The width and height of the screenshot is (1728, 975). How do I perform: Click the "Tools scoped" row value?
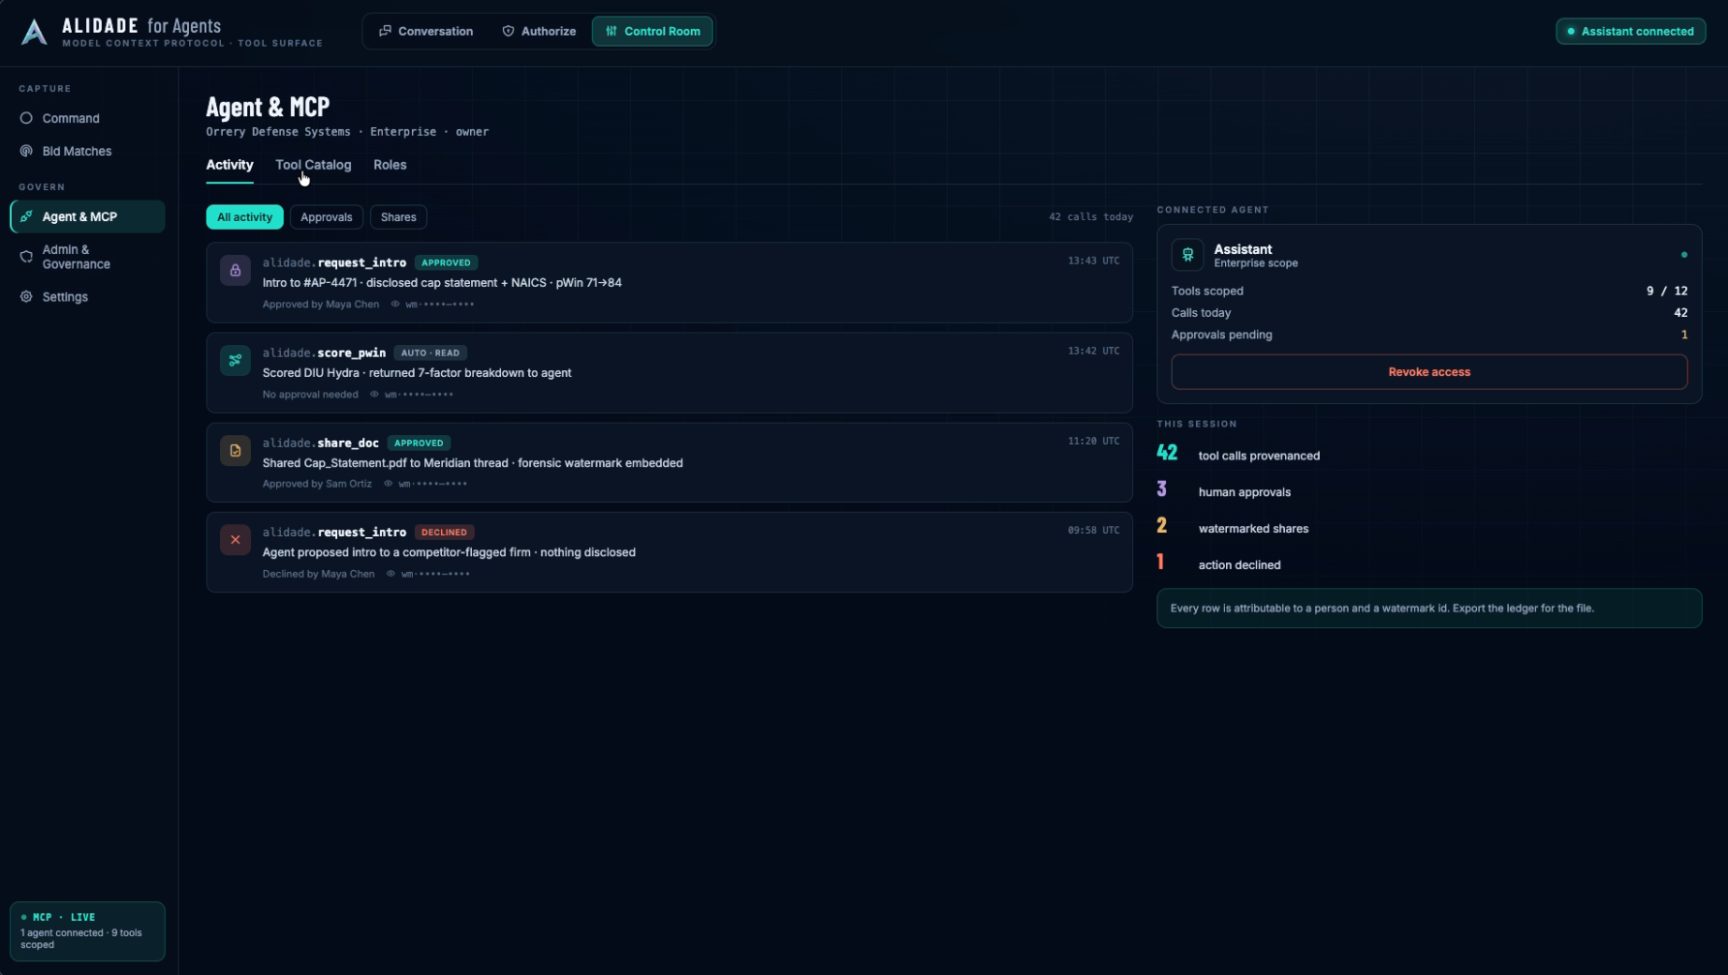coord(1667,291)
